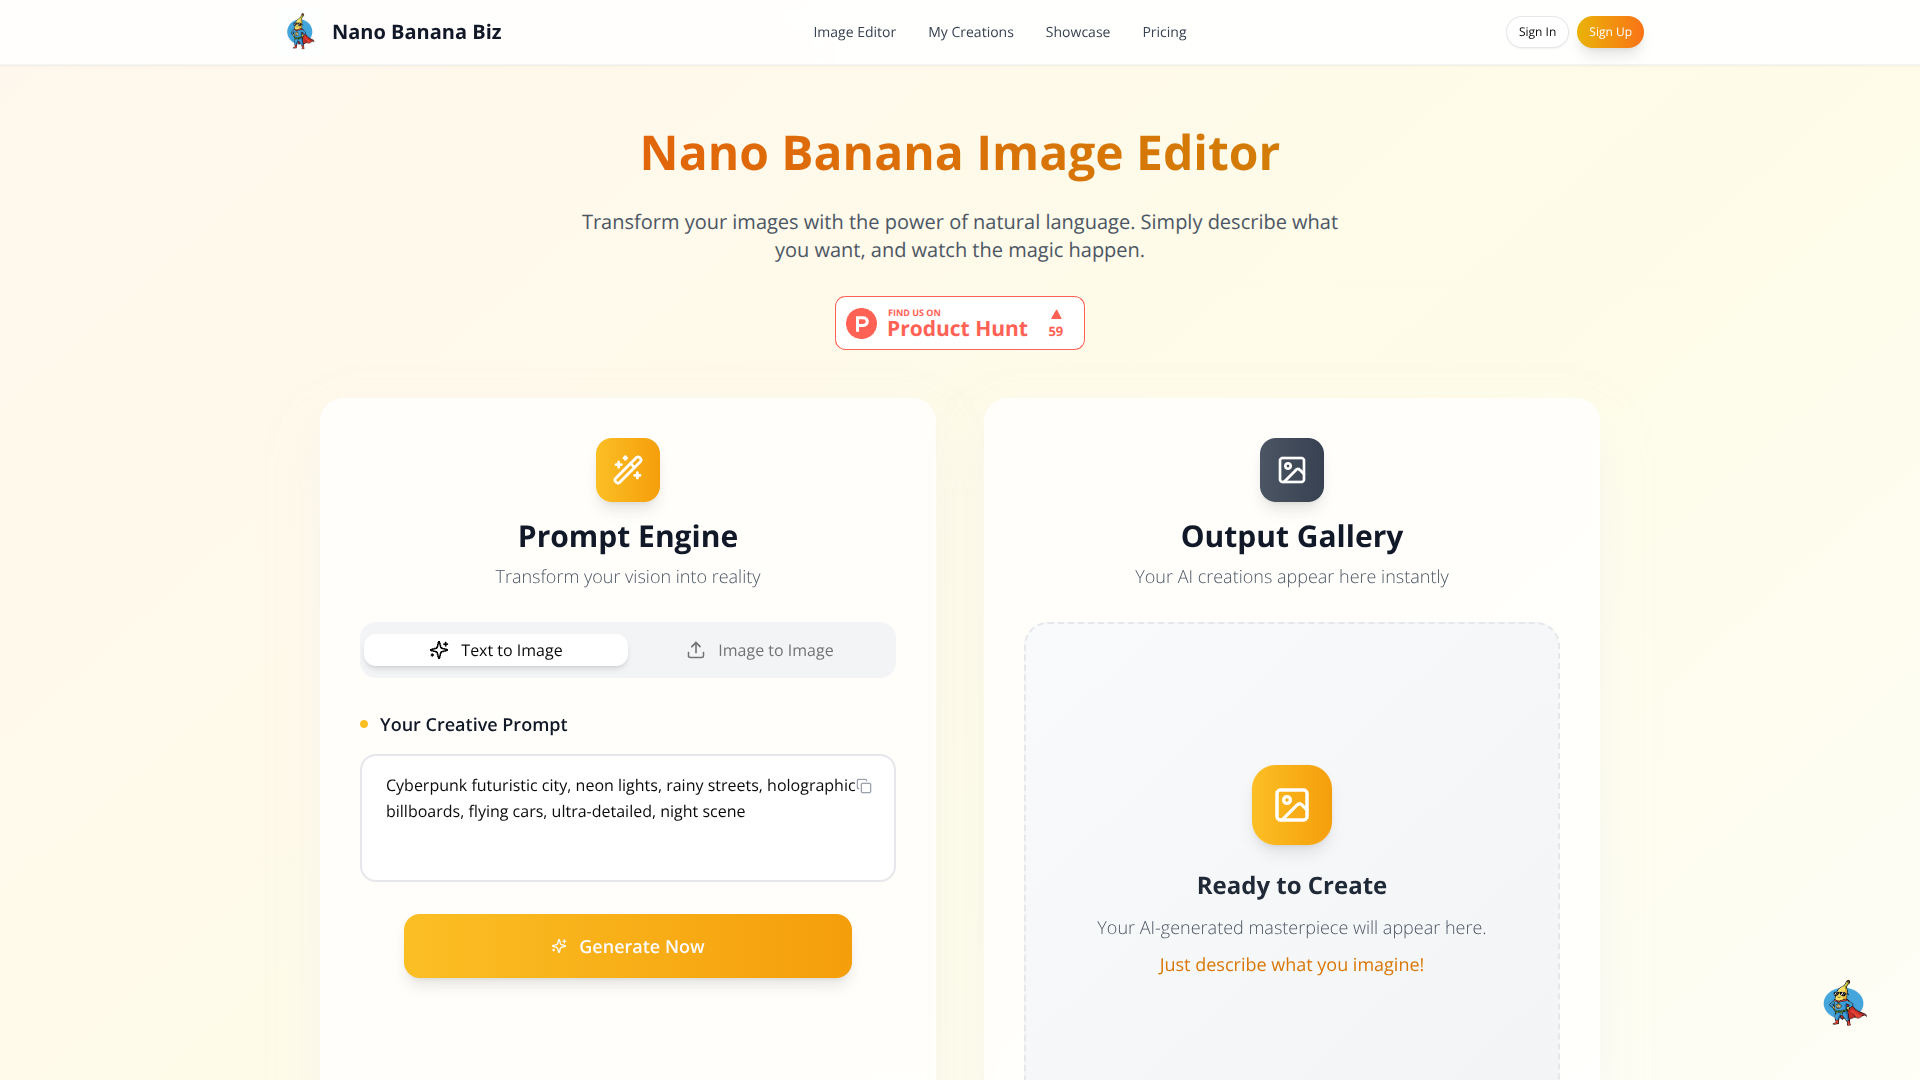
Task: Open the Image Editor menu item
Action: pyautogui.click(x=854, y=31)
